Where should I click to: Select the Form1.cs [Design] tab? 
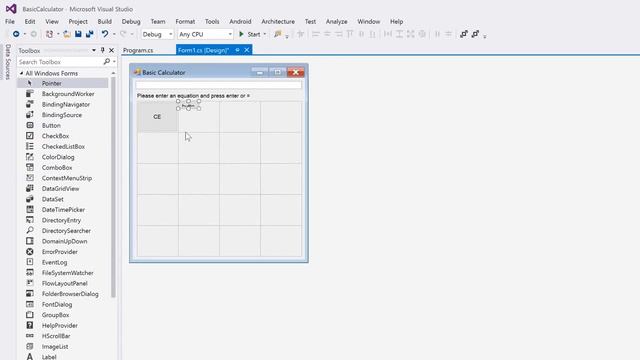pos(203,50)
